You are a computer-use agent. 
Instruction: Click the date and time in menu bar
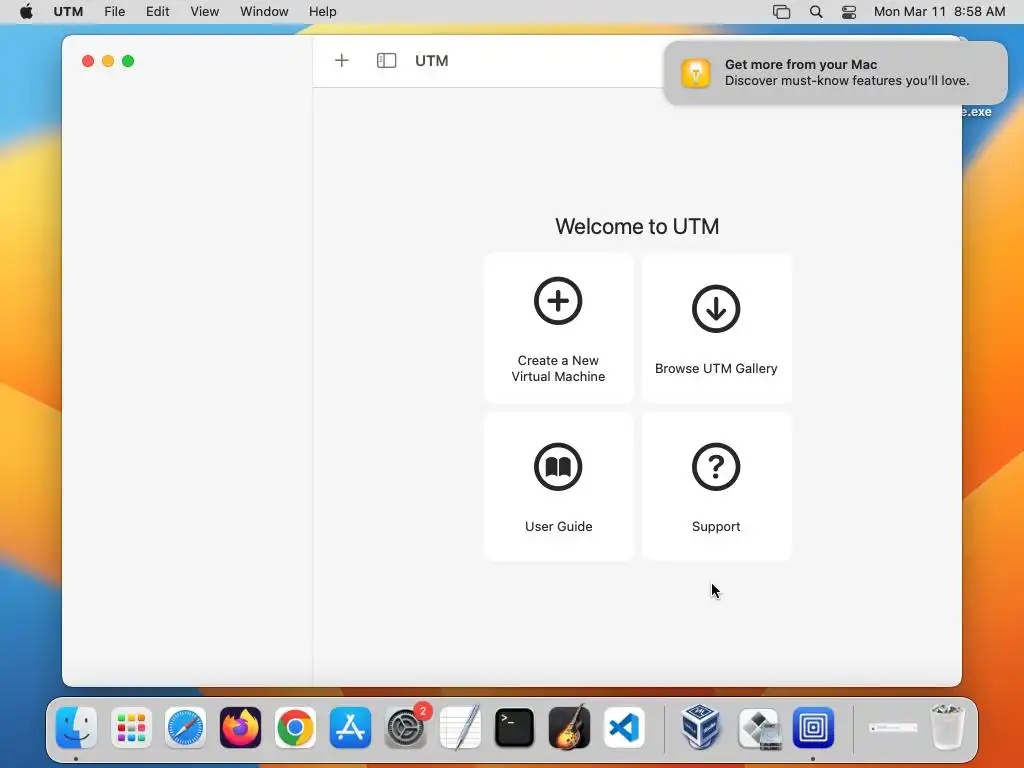coord(939,12)
